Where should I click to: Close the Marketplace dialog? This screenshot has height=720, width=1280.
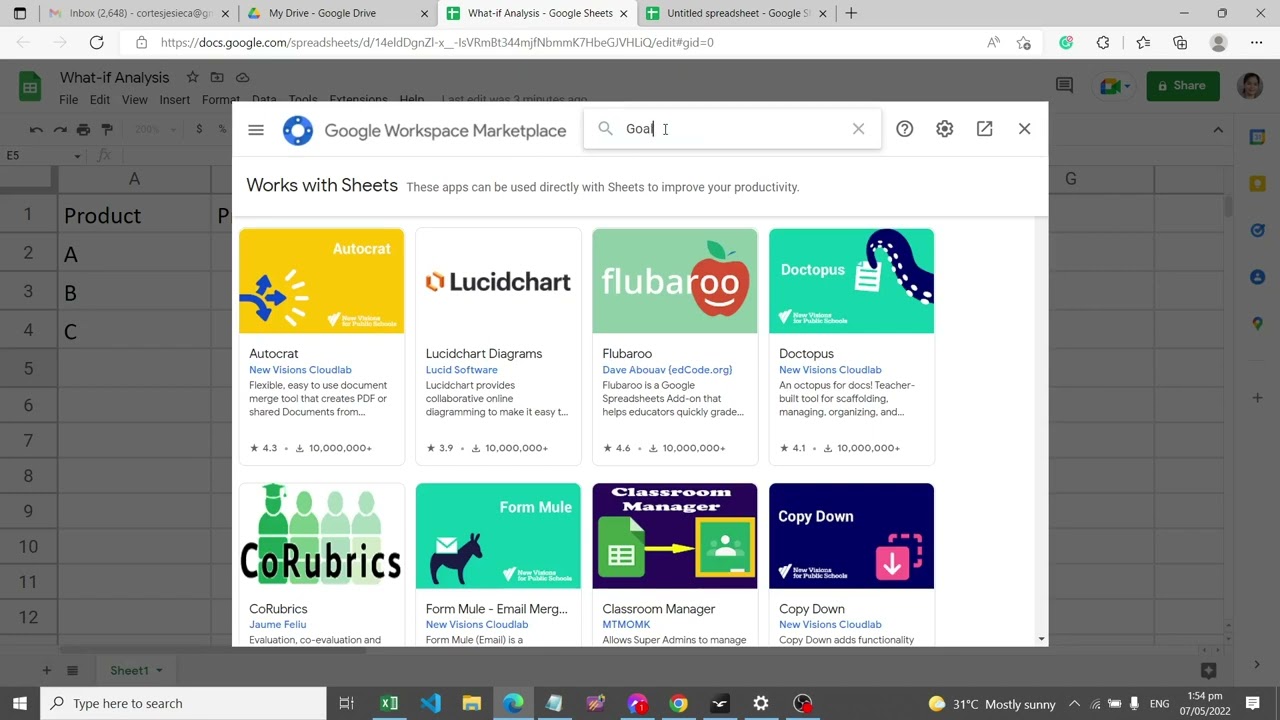1025,129
